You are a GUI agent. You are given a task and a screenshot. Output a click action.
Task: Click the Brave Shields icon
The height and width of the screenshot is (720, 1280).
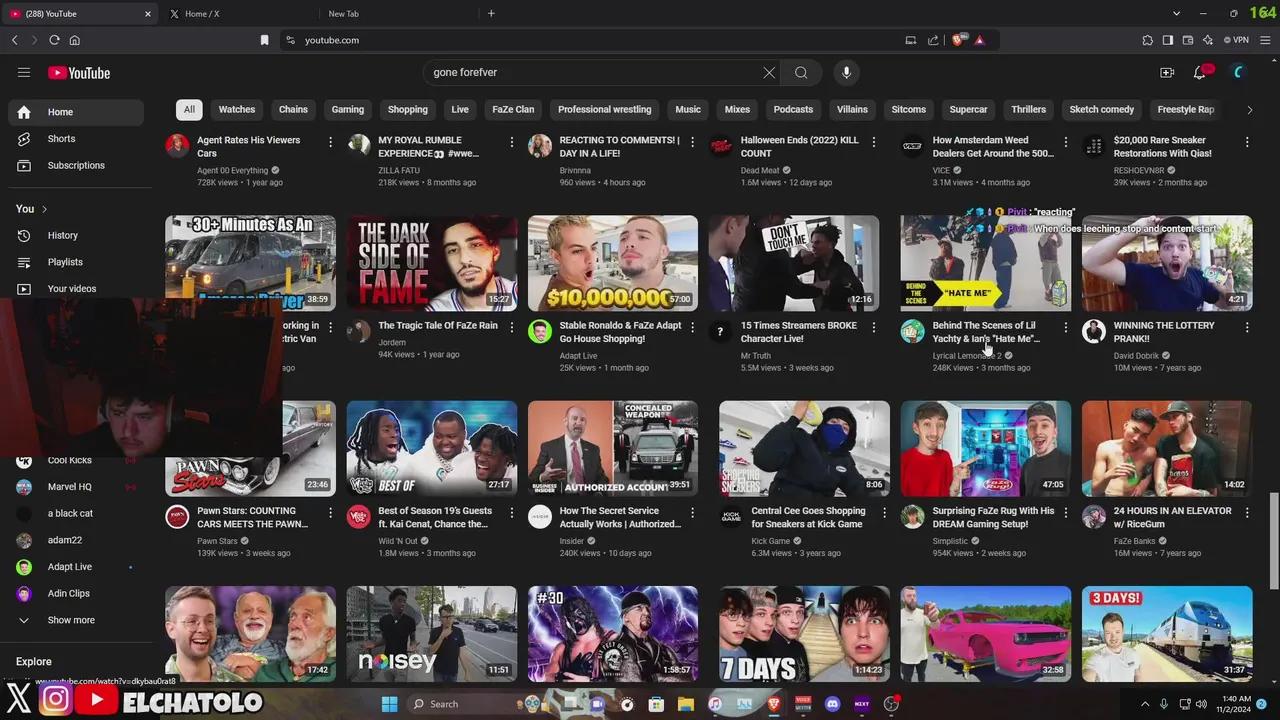958,40
